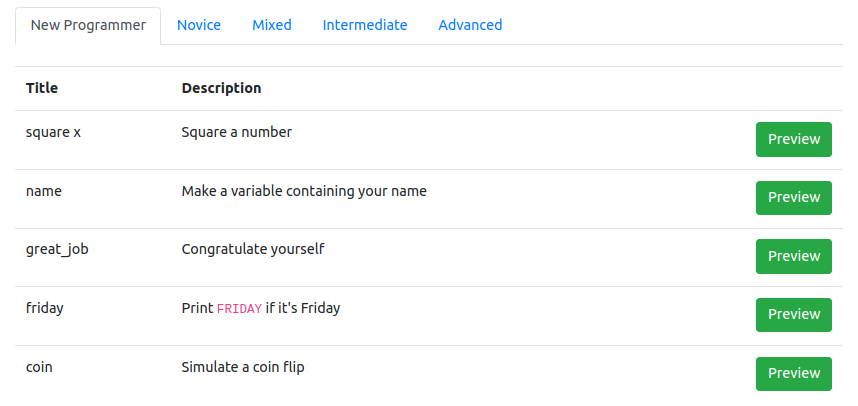Go to the Advanced tab
Screen dimensions: 858x406
(470, 25)
